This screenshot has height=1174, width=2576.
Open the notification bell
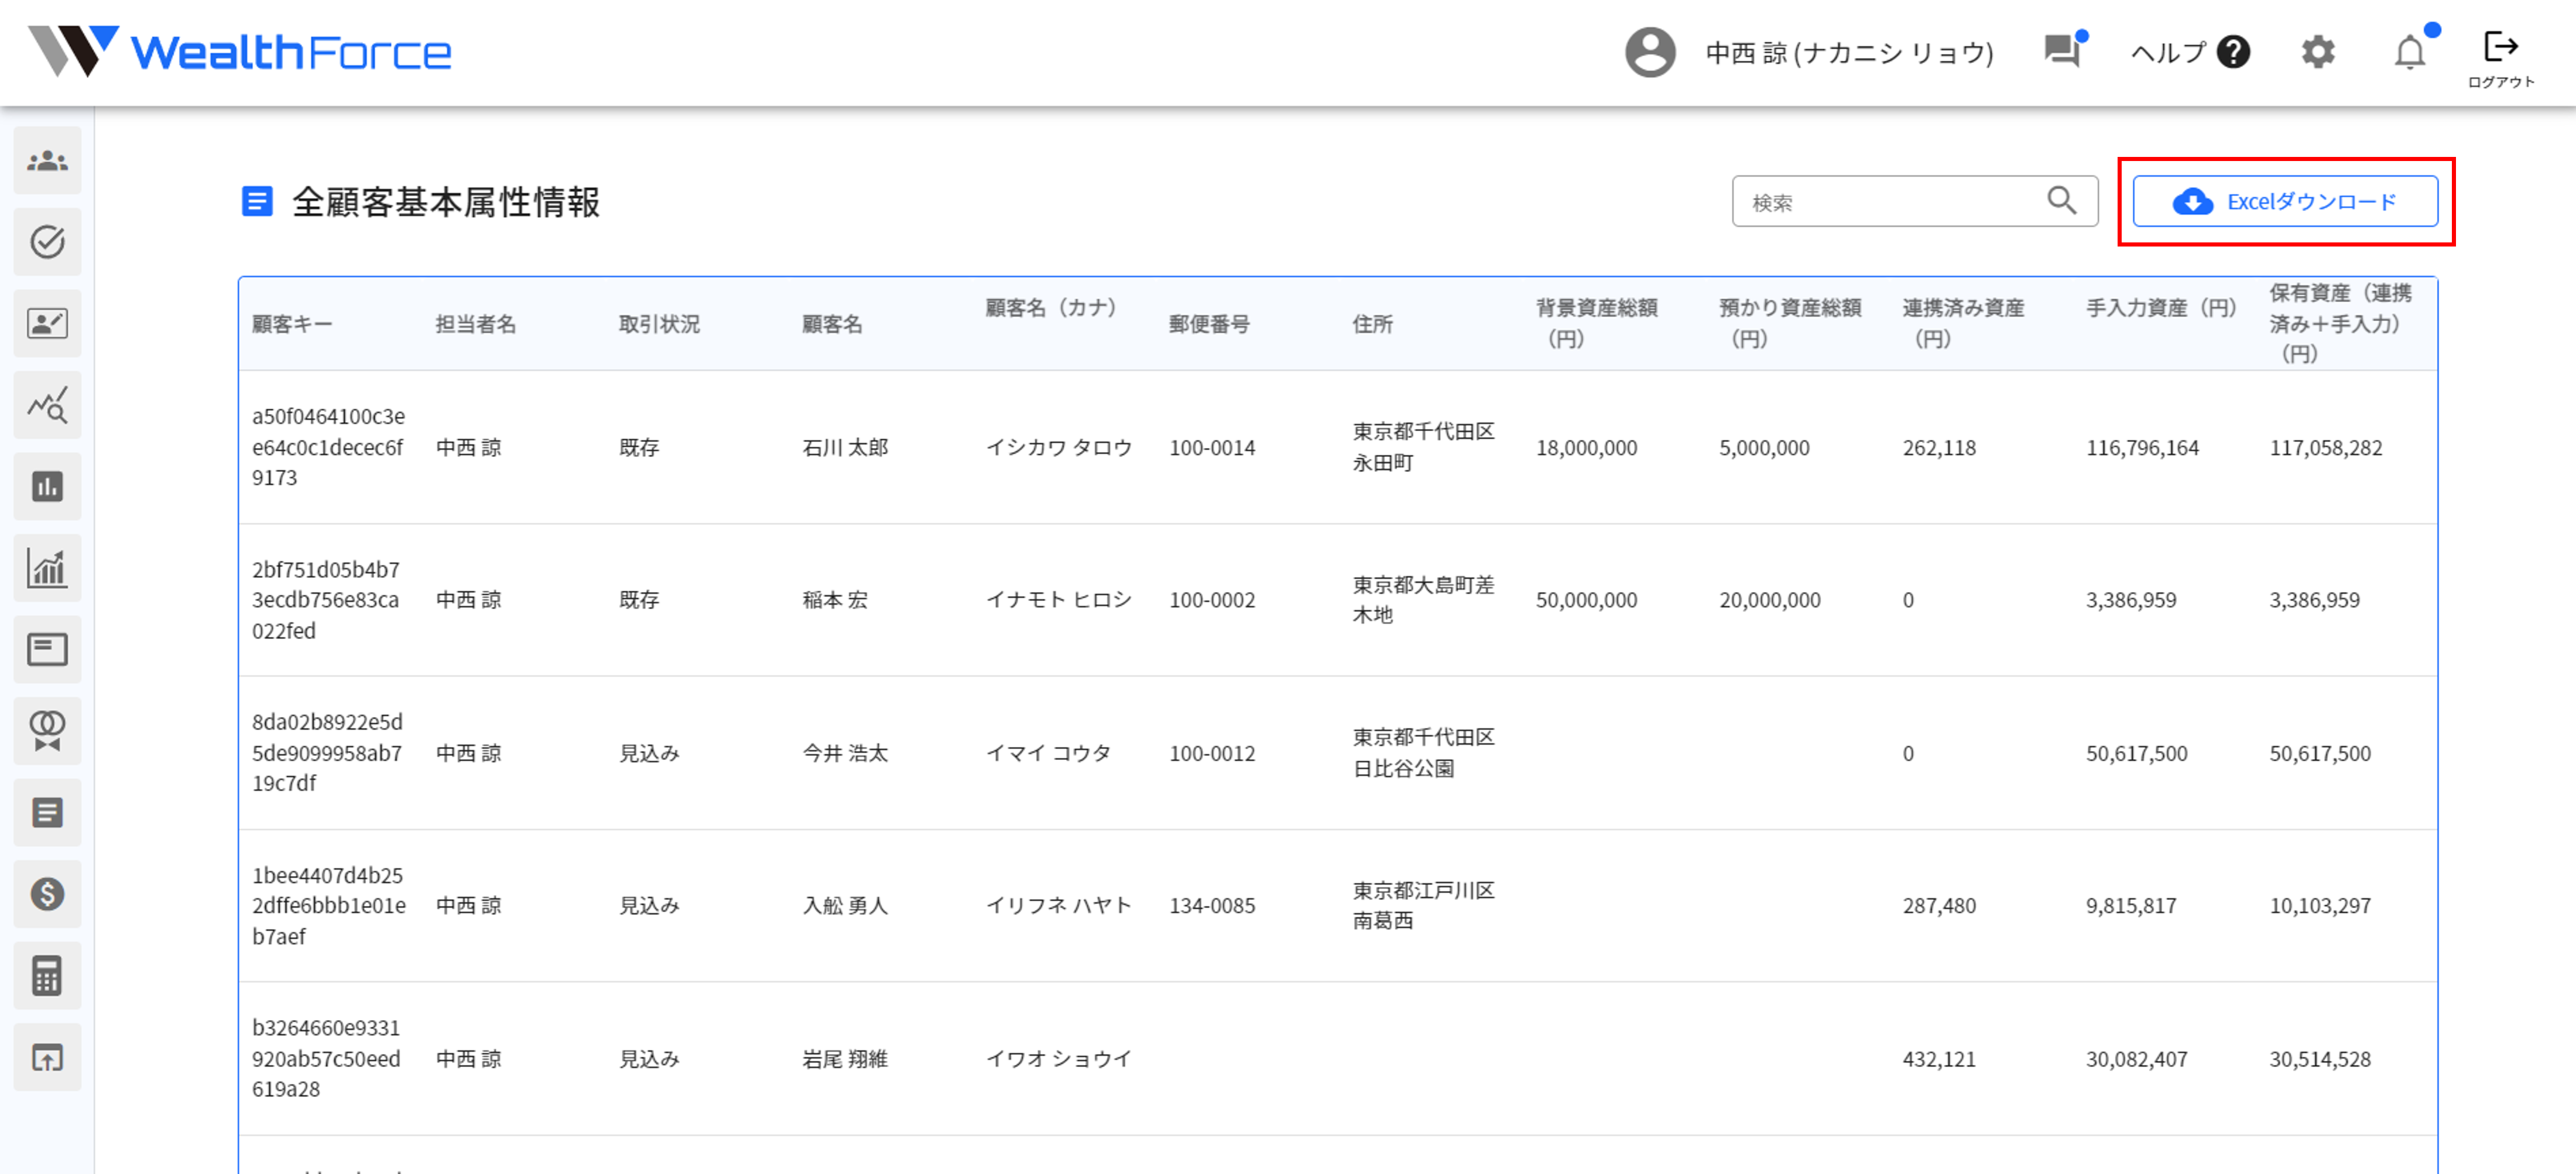pyautogui.click(x=2410, y=52)
